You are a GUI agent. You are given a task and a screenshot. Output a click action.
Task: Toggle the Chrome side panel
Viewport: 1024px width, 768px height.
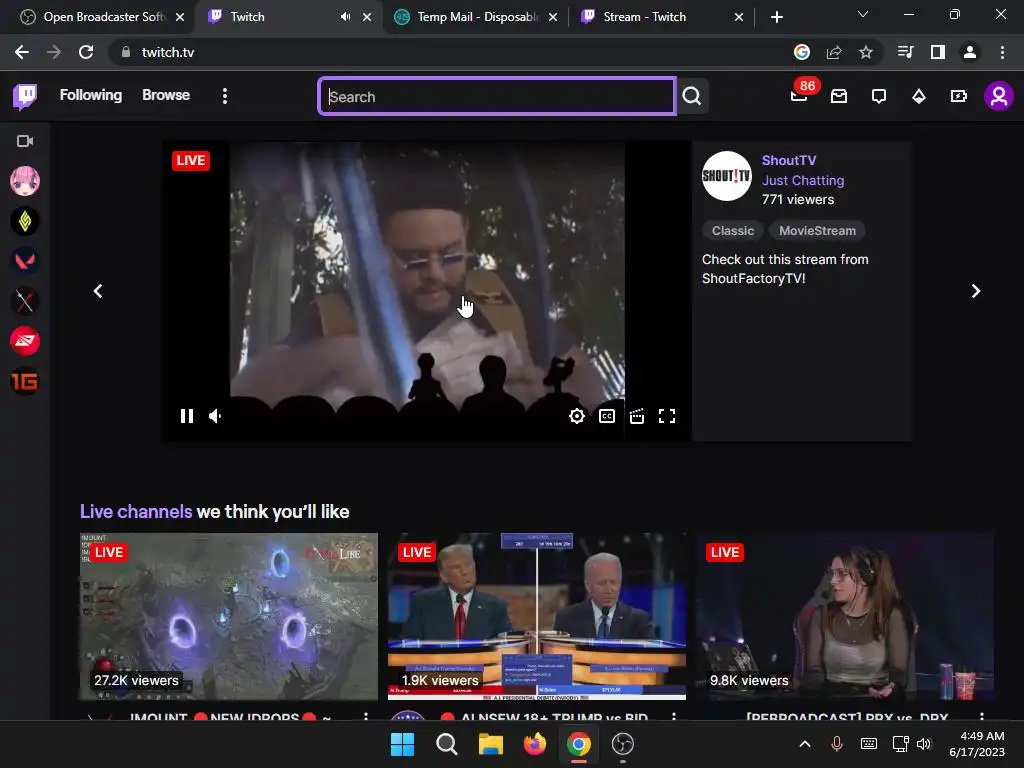pyautogui.click(x=938, y=52)
